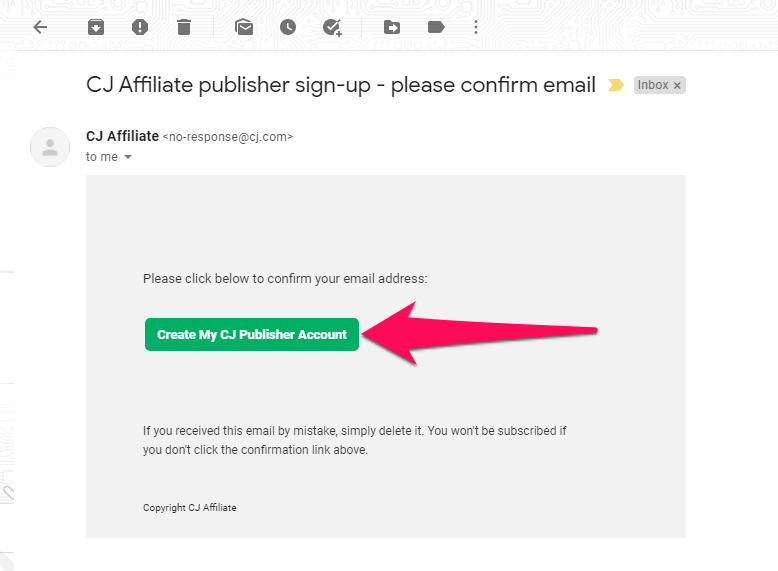Image resolution: width=778 pixels, height=571 pixels.
Task: Delete the email using the trash icon
Action: tap(184, 27)
